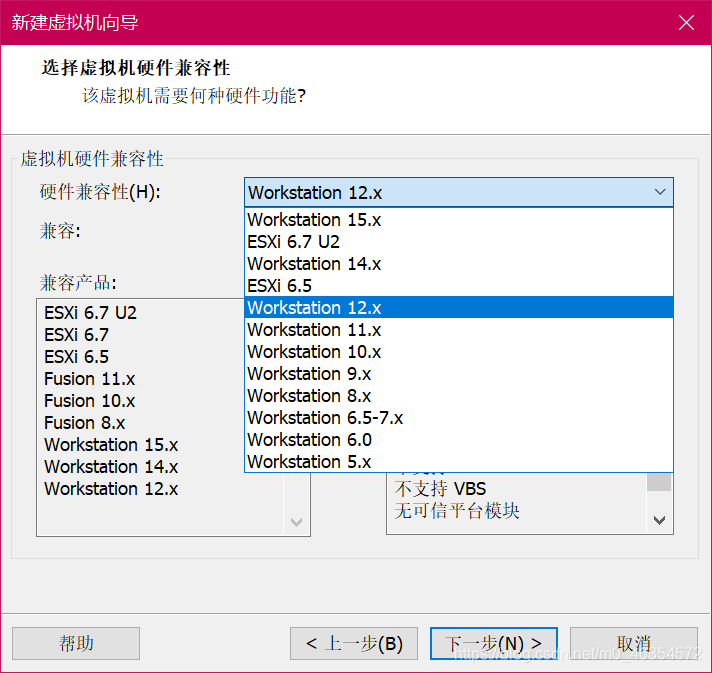Image resolution: width=712 pixels, height=673 pixels.
Task: Select Workstation 9.x dropdown option
Action: [x=459, y=374]
